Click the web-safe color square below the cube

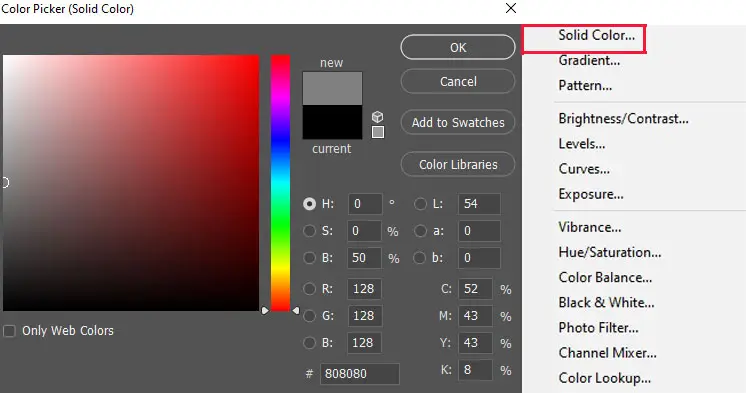point(378,132)
